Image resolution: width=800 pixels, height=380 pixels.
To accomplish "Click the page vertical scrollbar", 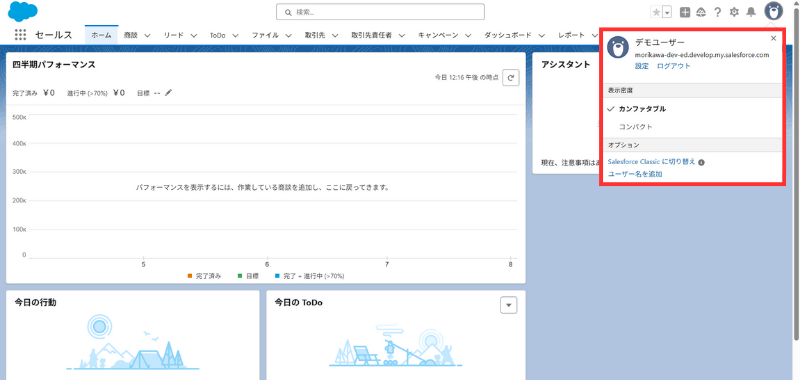I will tap(797, 173).
